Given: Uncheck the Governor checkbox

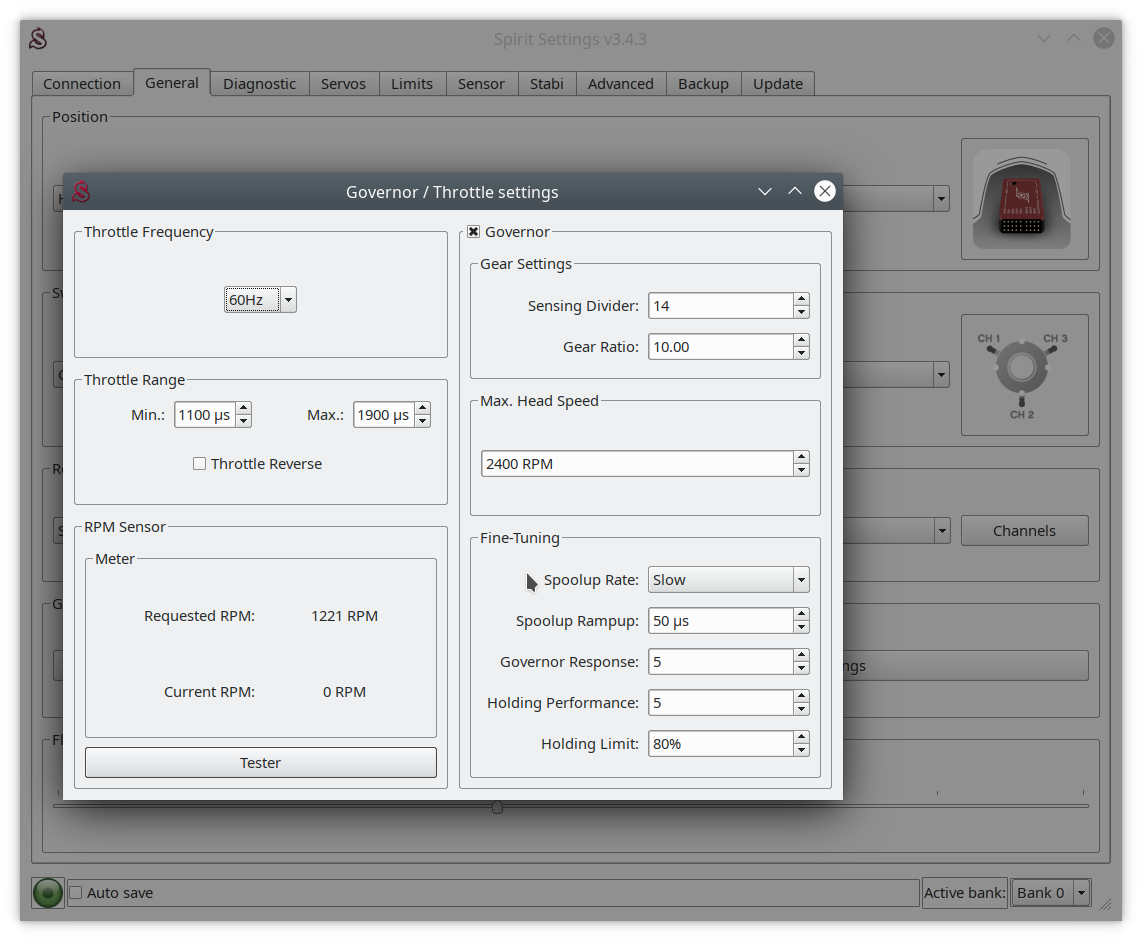Looking at the screenshot, I should coord(474,232).
